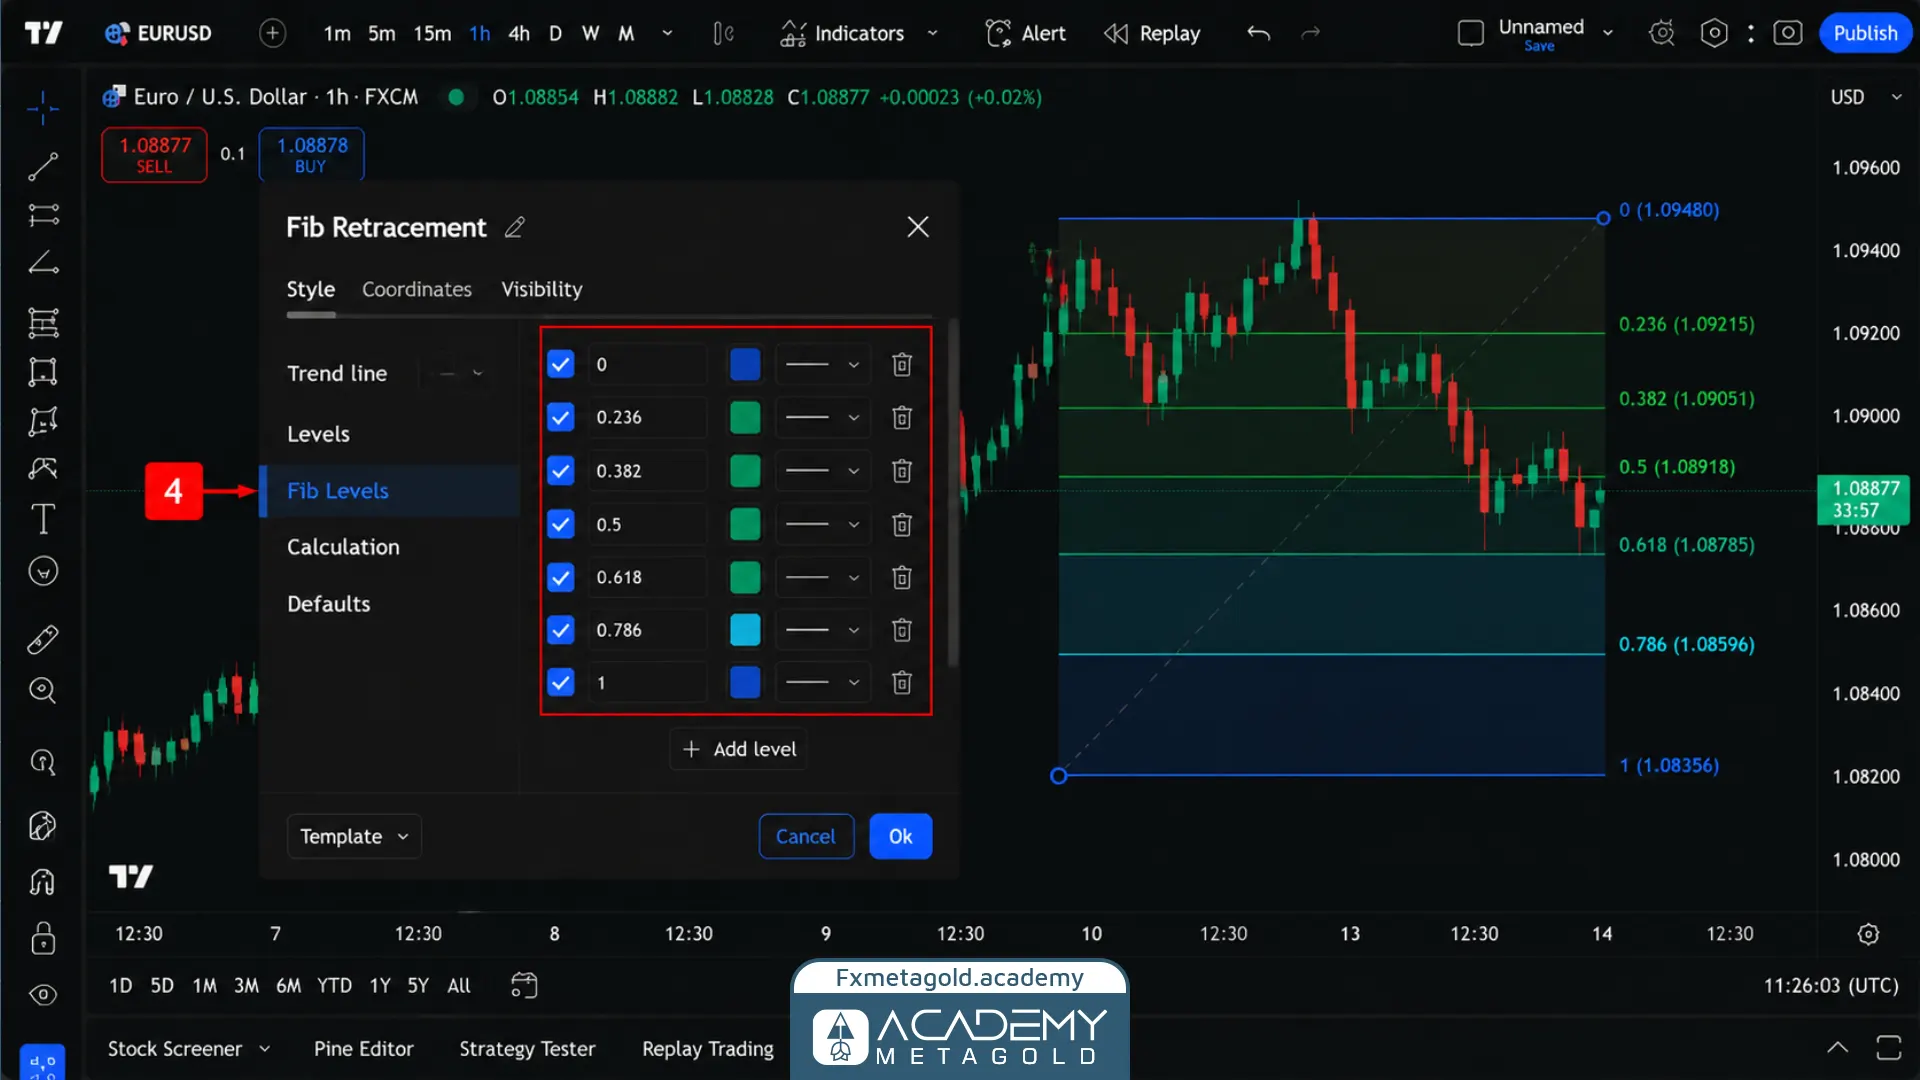Expand the Indicators favorites dropdown arrow
This screenshot has height=1080, width=1920.
click(x=933, y=33)
